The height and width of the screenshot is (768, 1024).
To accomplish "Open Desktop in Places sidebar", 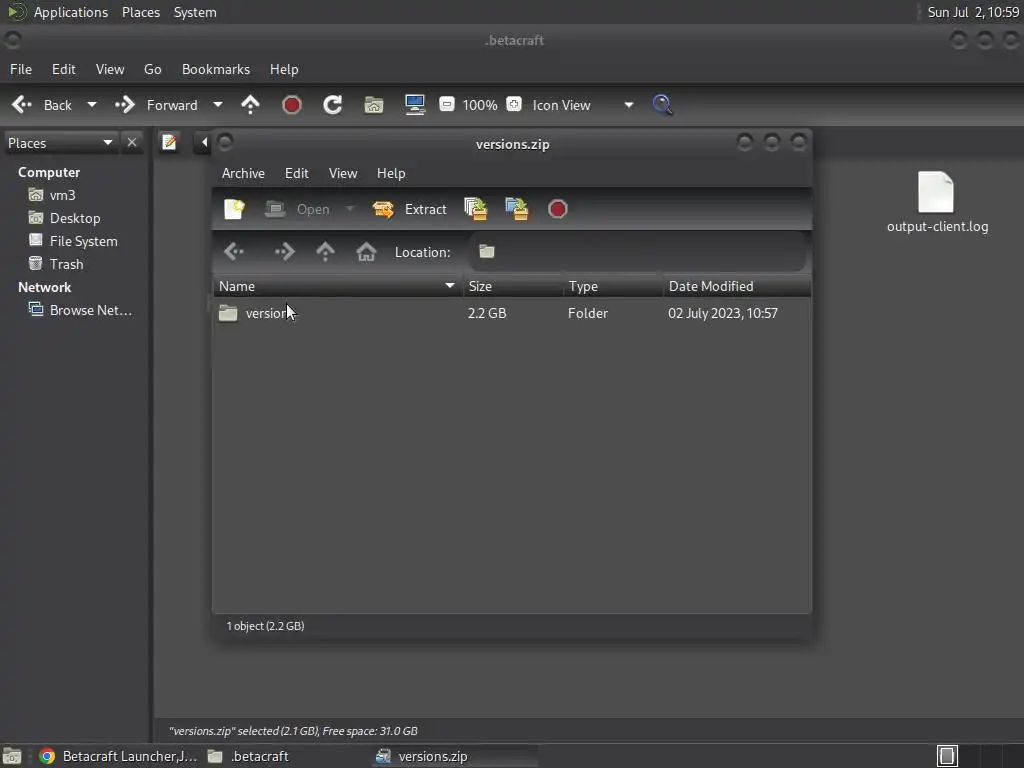I will pyautogui.click(x=65, y=218).
